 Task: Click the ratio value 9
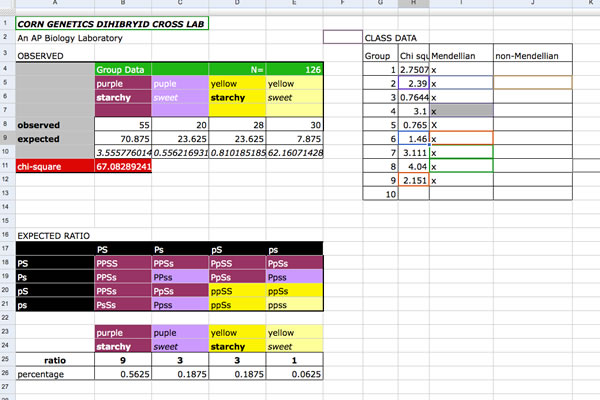click(x=123, y=360)
